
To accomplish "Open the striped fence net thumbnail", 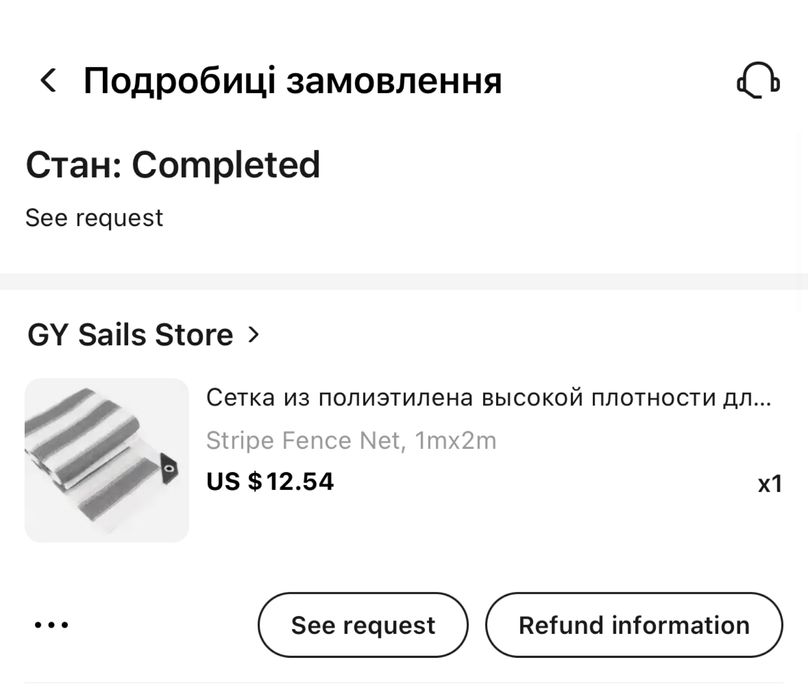I will click(x=106, y=460).
